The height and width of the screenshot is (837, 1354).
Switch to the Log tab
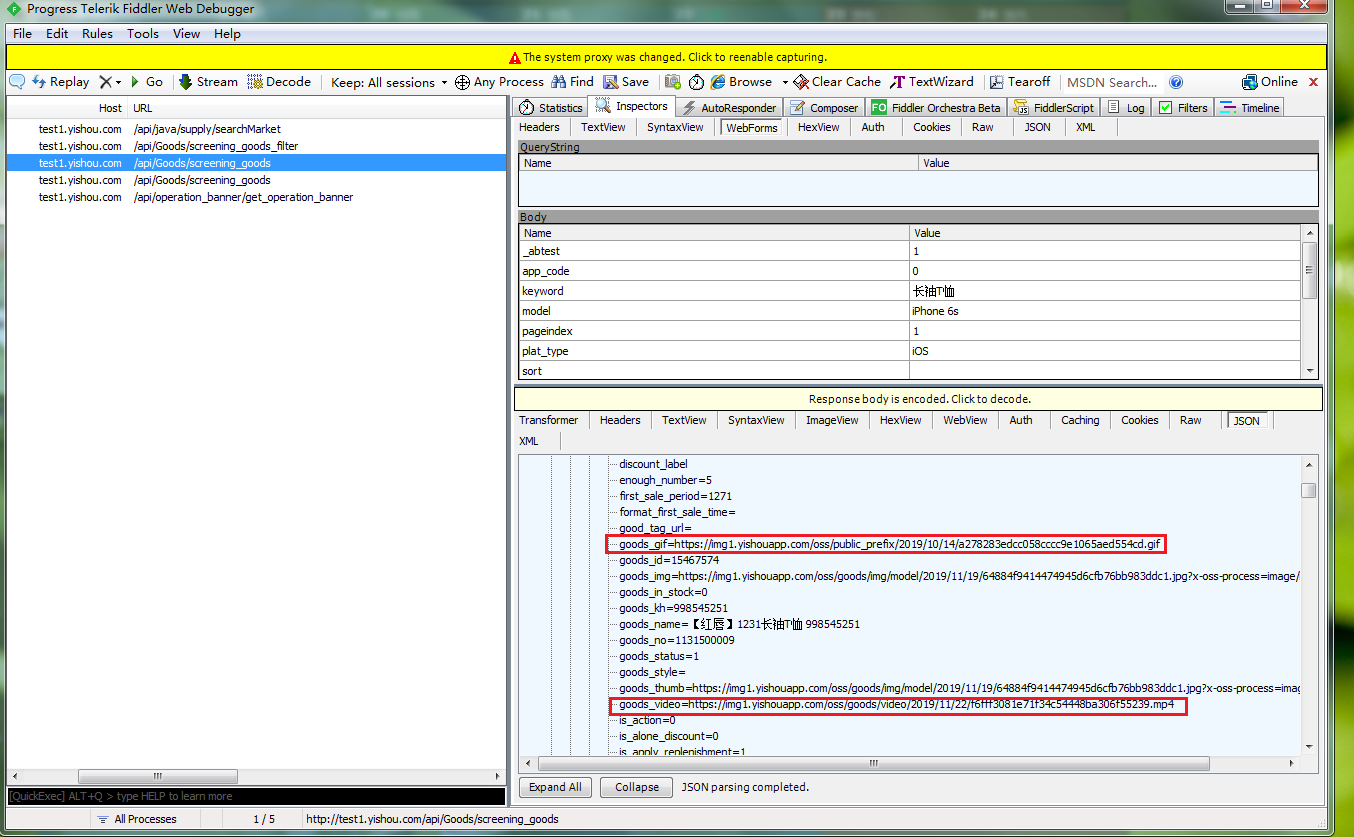tap(1126, 107)
